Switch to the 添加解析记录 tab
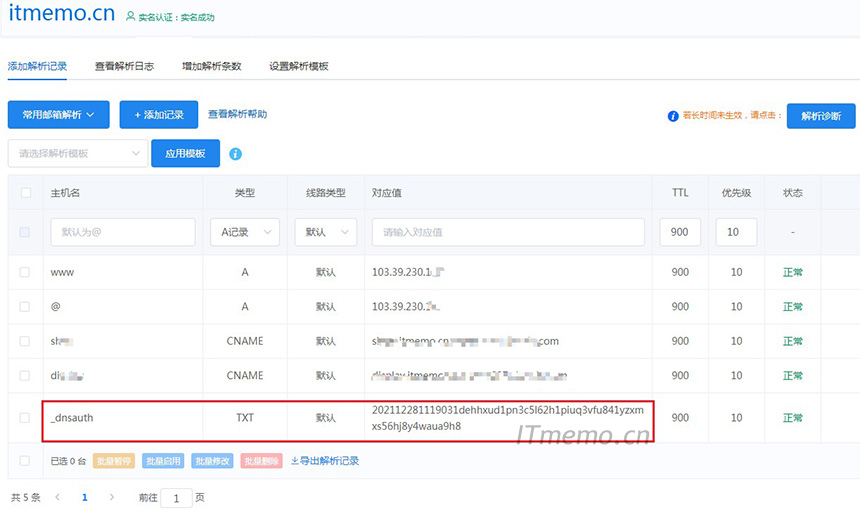 [37, 66]
